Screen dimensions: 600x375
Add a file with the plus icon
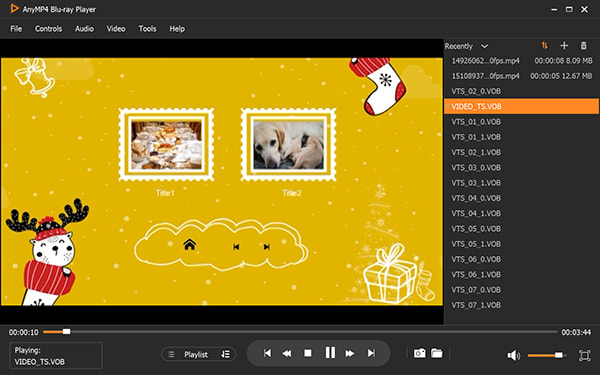tap(564, 46)
